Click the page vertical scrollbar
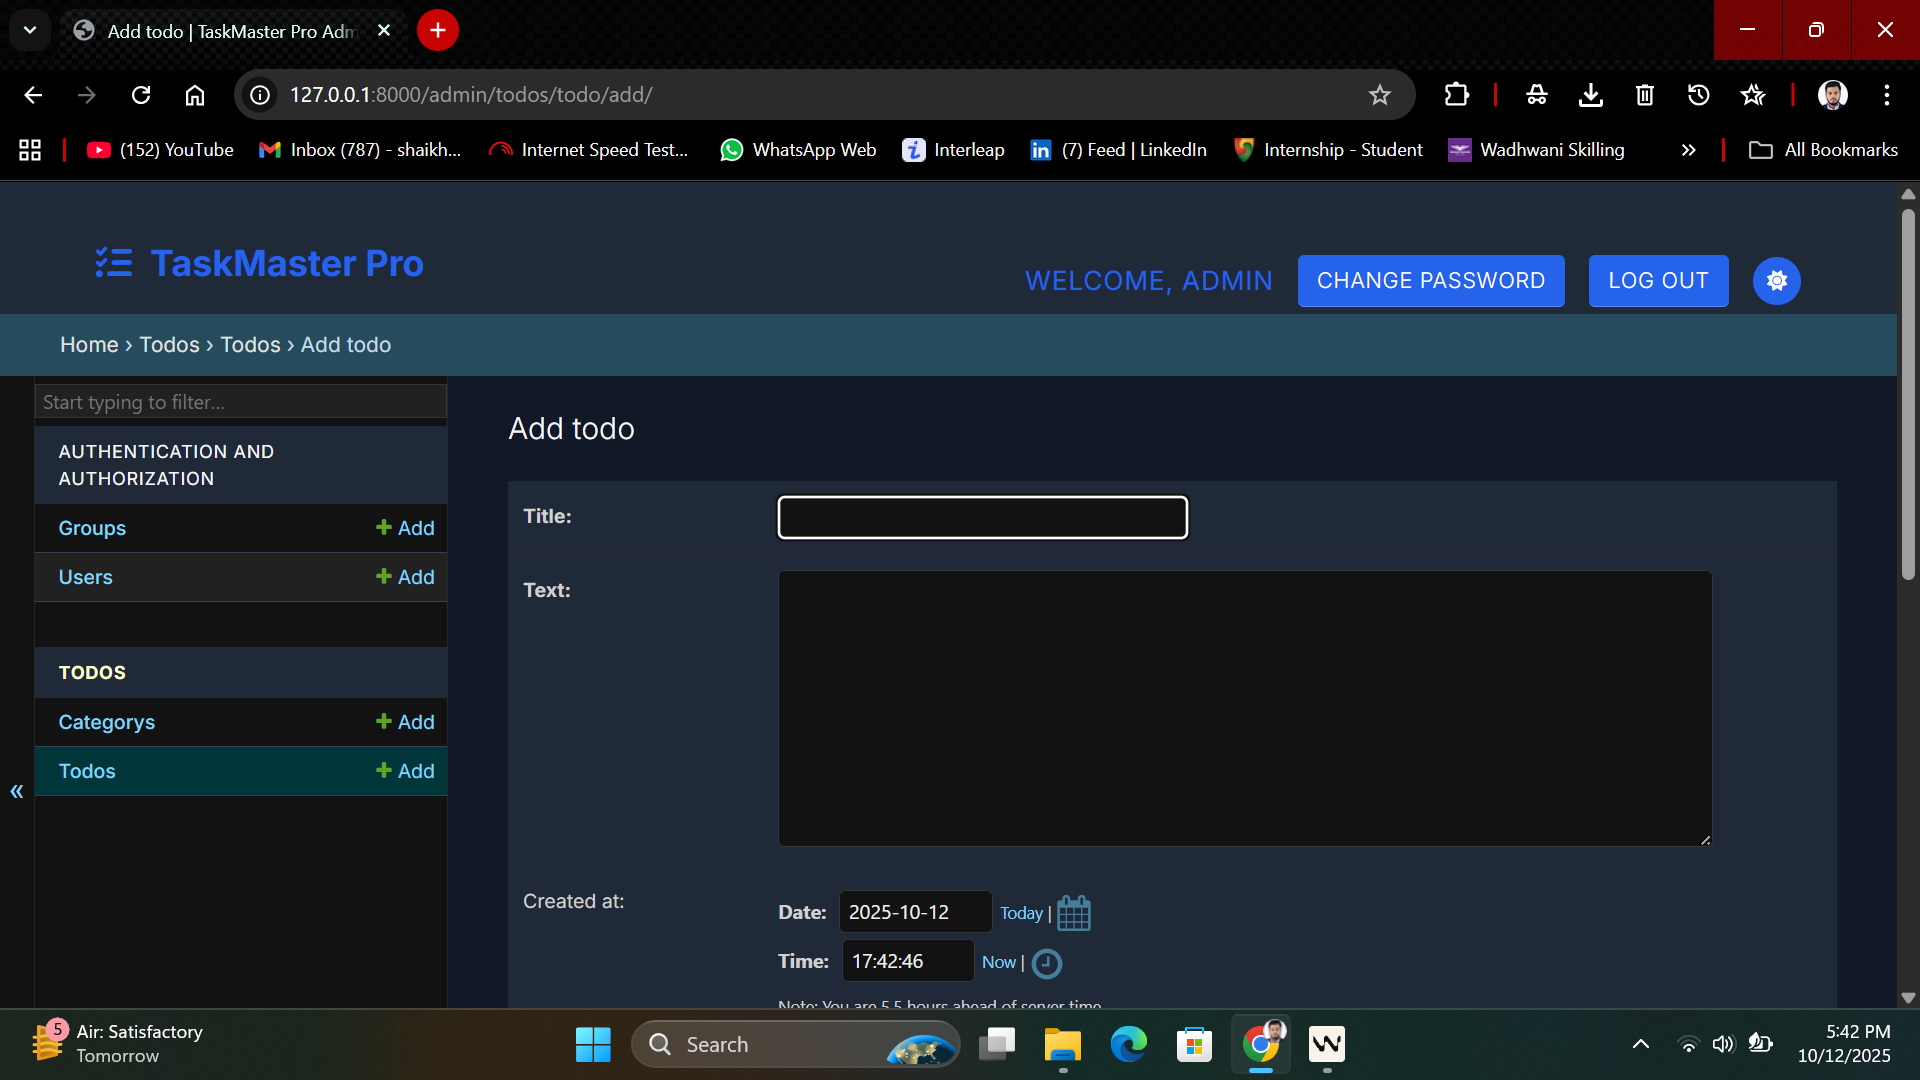The image size is (1920, 1080). coord(1908,395)
